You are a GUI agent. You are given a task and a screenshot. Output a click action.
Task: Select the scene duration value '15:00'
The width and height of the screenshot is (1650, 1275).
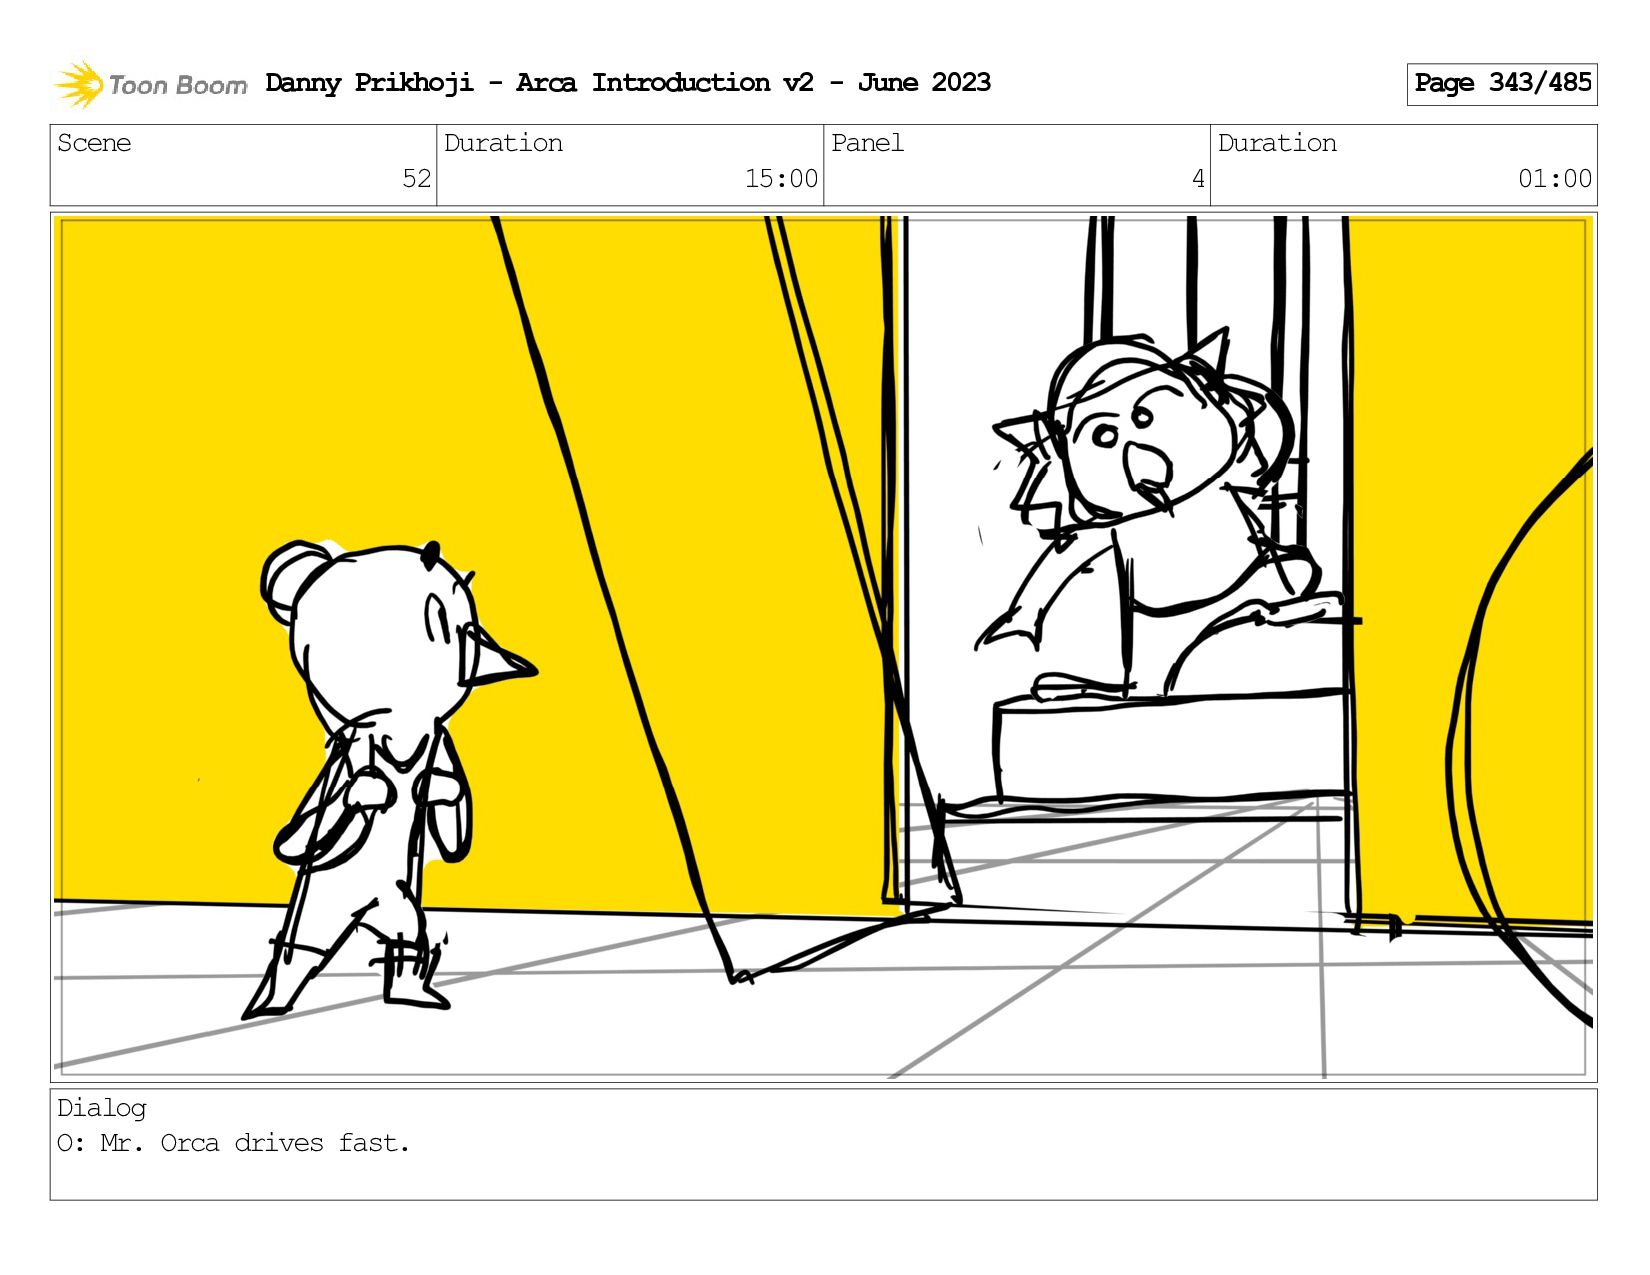[781, 179]
